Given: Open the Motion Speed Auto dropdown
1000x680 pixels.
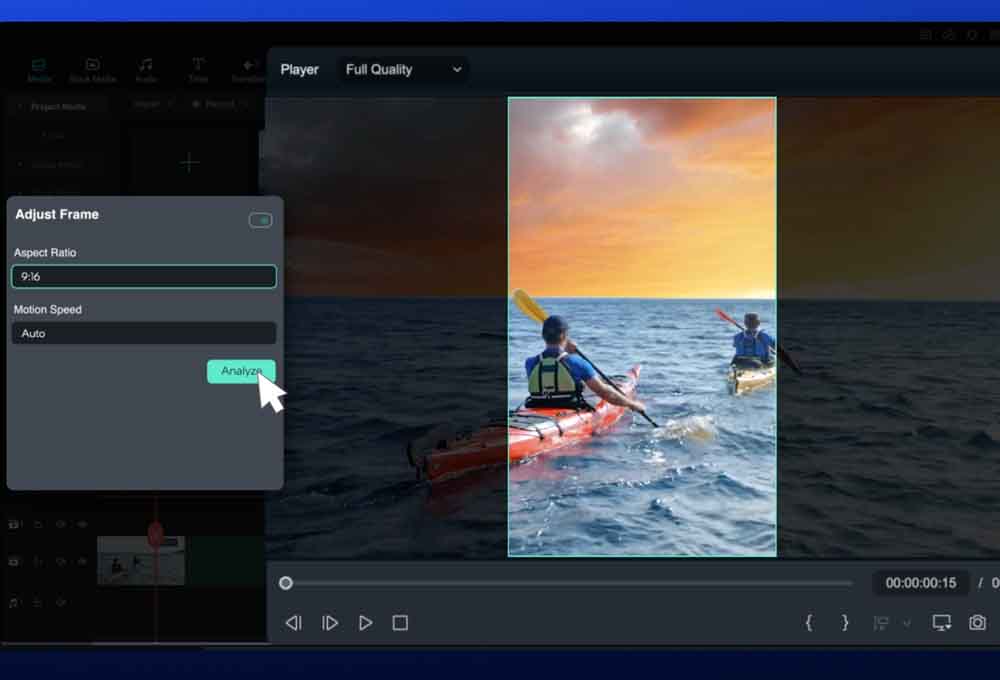Looking at the screenshot, I should [x=144, y=333].
